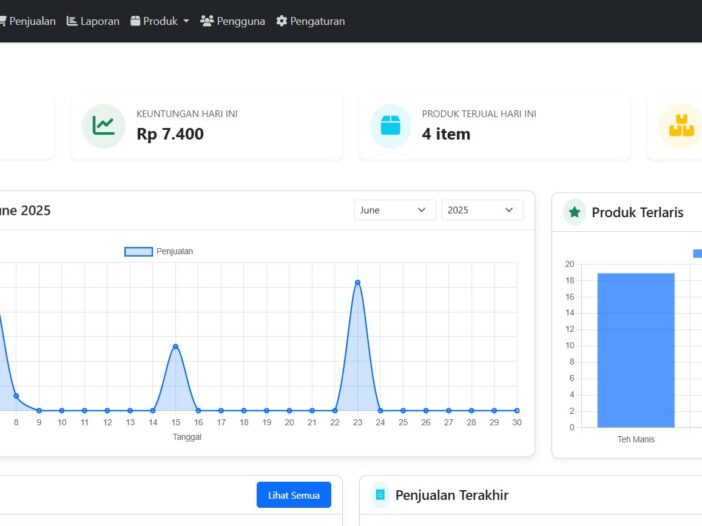Click the blue legend swatch in Produk Terlaris chart

coord(698,253)
